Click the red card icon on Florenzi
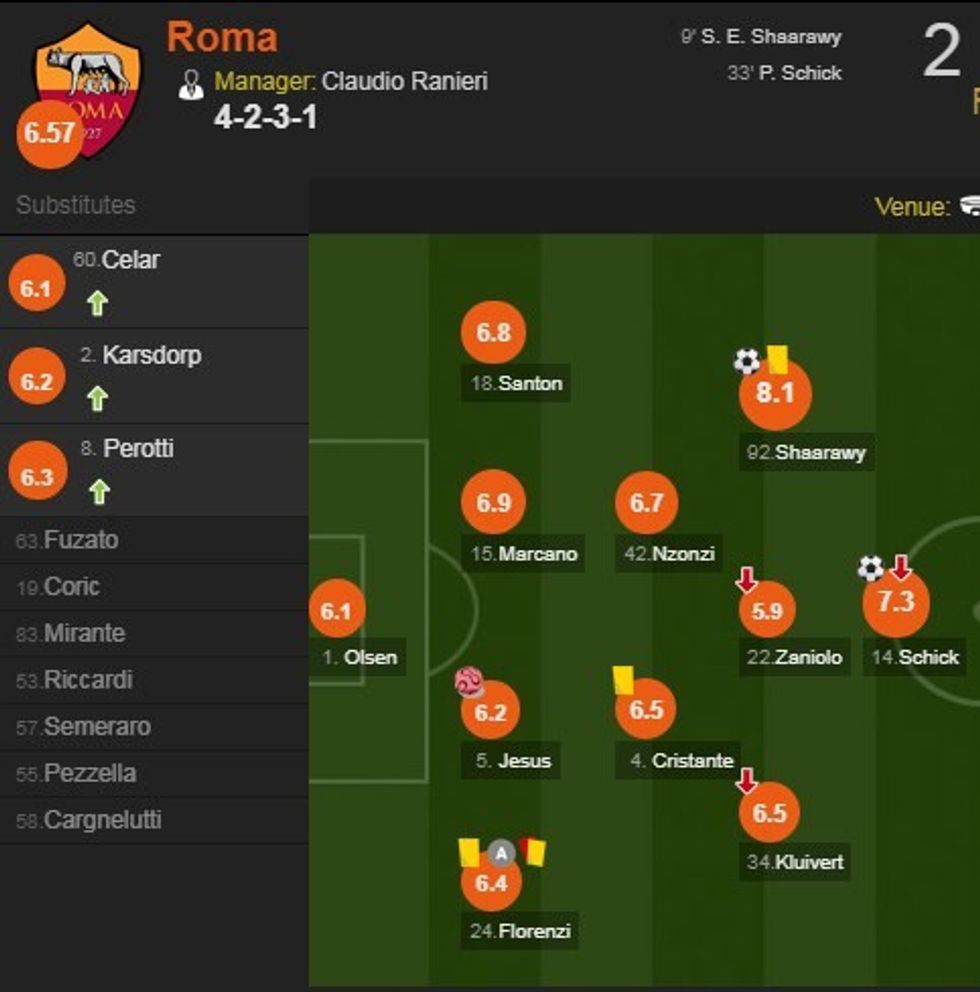Screen dimensions: 980x992 pyautogui.click(x=534, y=852)
